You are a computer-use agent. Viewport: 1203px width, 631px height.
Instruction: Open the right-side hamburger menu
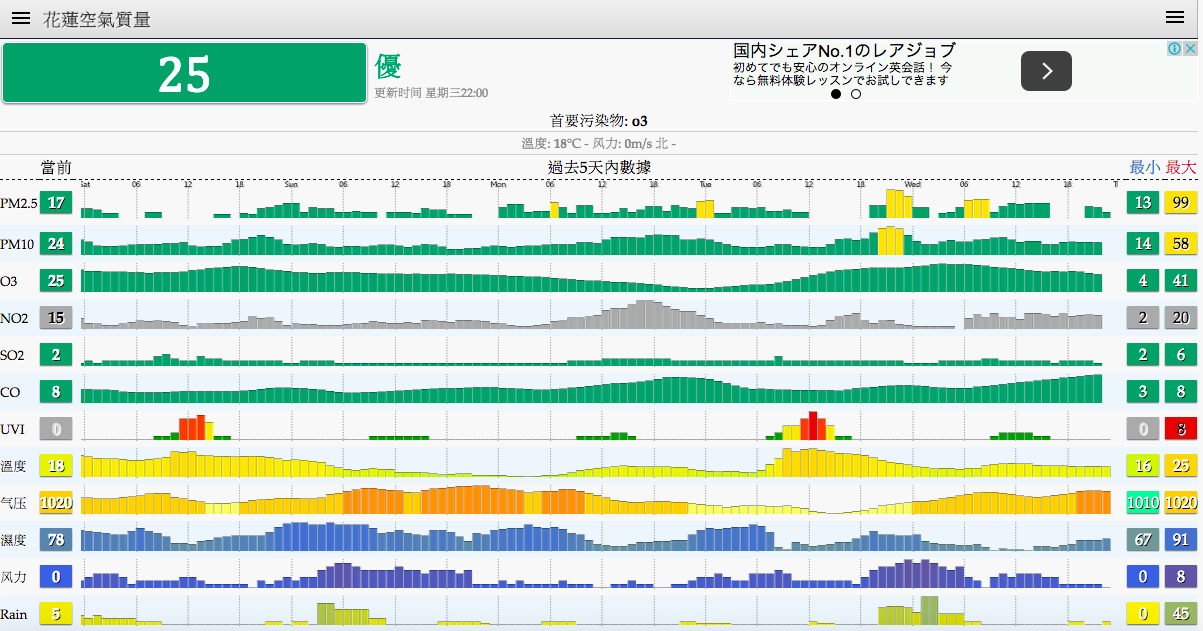pos(1174,17)
